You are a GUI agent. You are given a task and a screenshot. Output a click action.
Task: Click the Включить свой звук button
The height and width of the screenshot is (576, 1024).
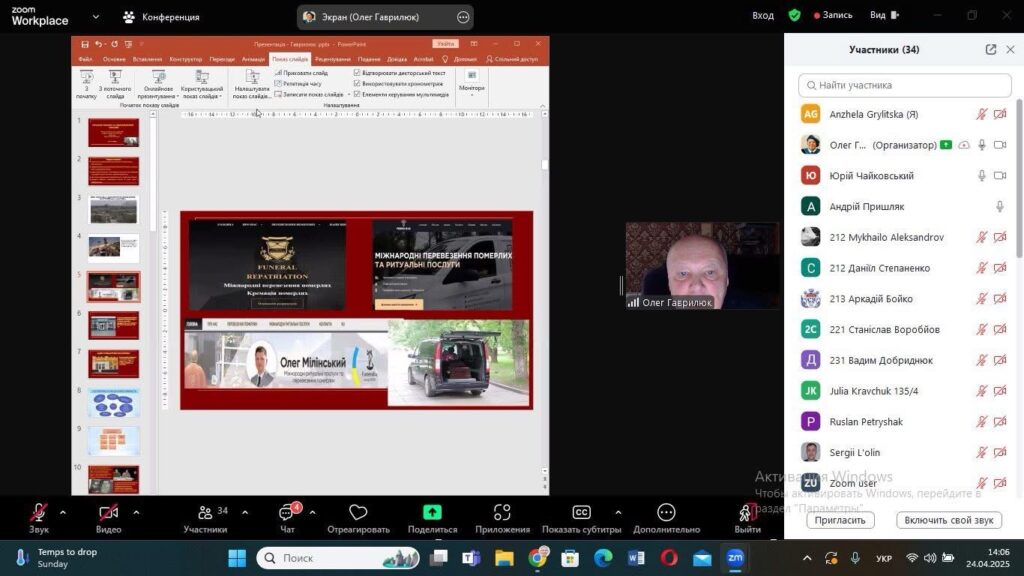tap(948, 520)
